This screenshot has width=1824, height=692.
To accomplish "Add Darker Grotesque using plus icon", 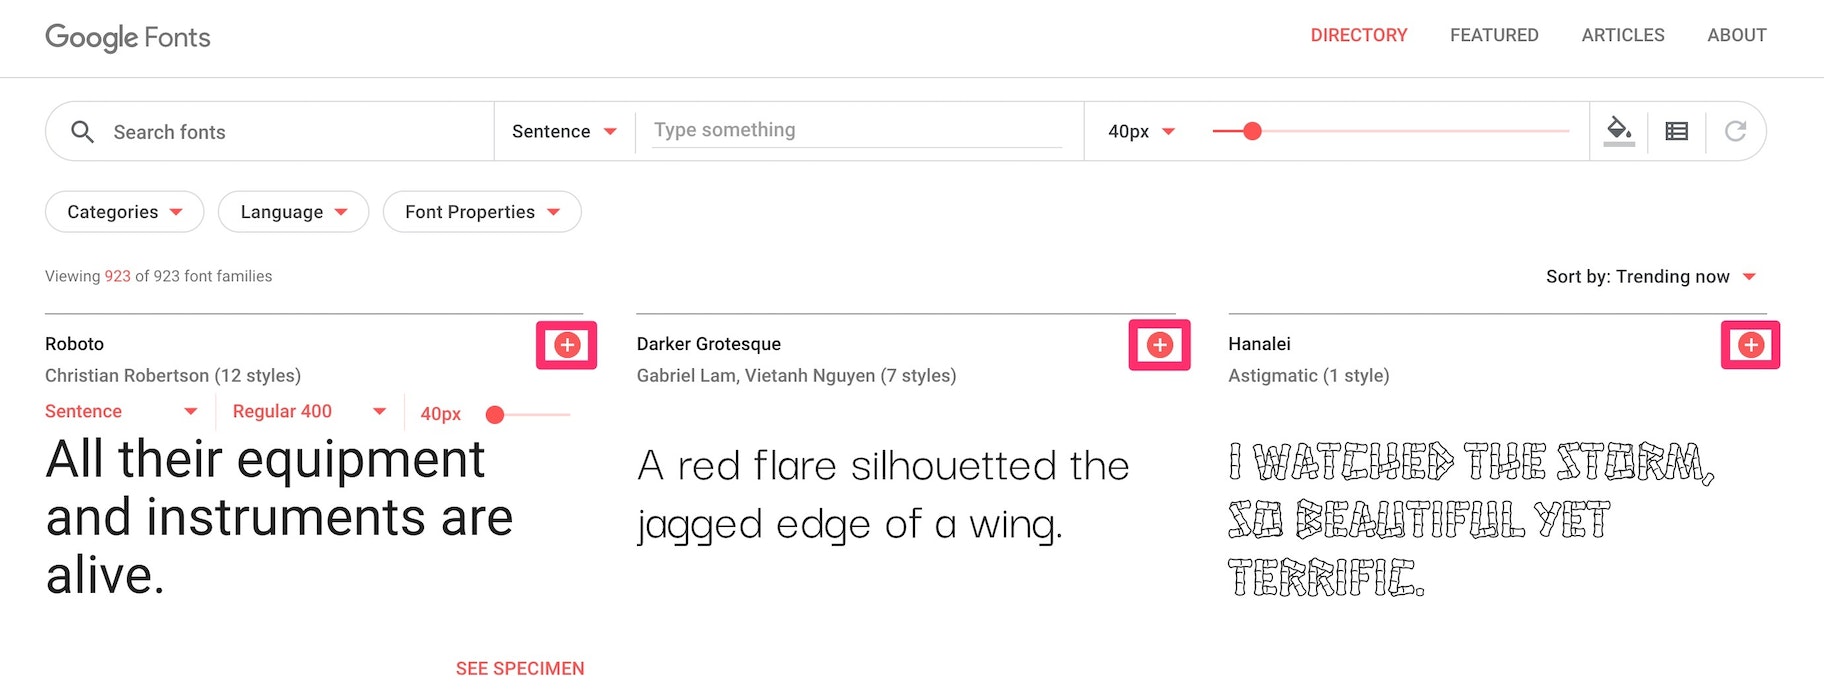I will pos(1160,344).
